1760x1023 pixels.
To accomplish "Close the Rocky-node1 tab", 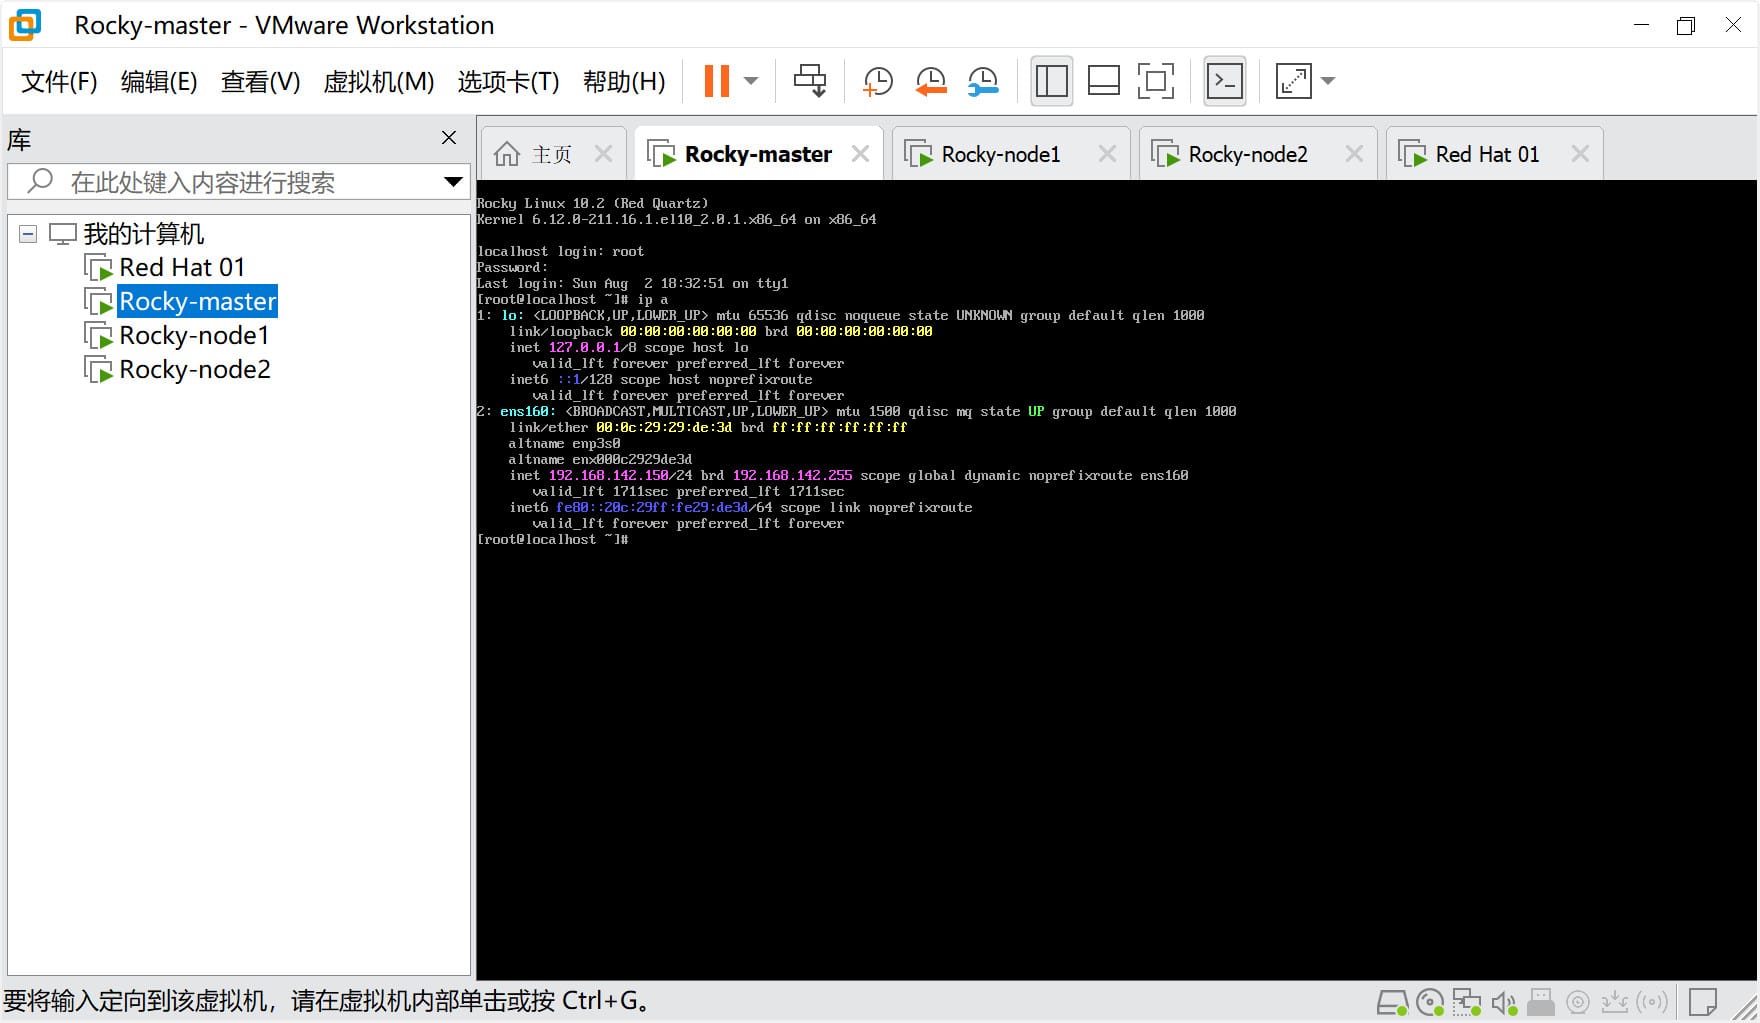I will click(x=1107, y=154).
